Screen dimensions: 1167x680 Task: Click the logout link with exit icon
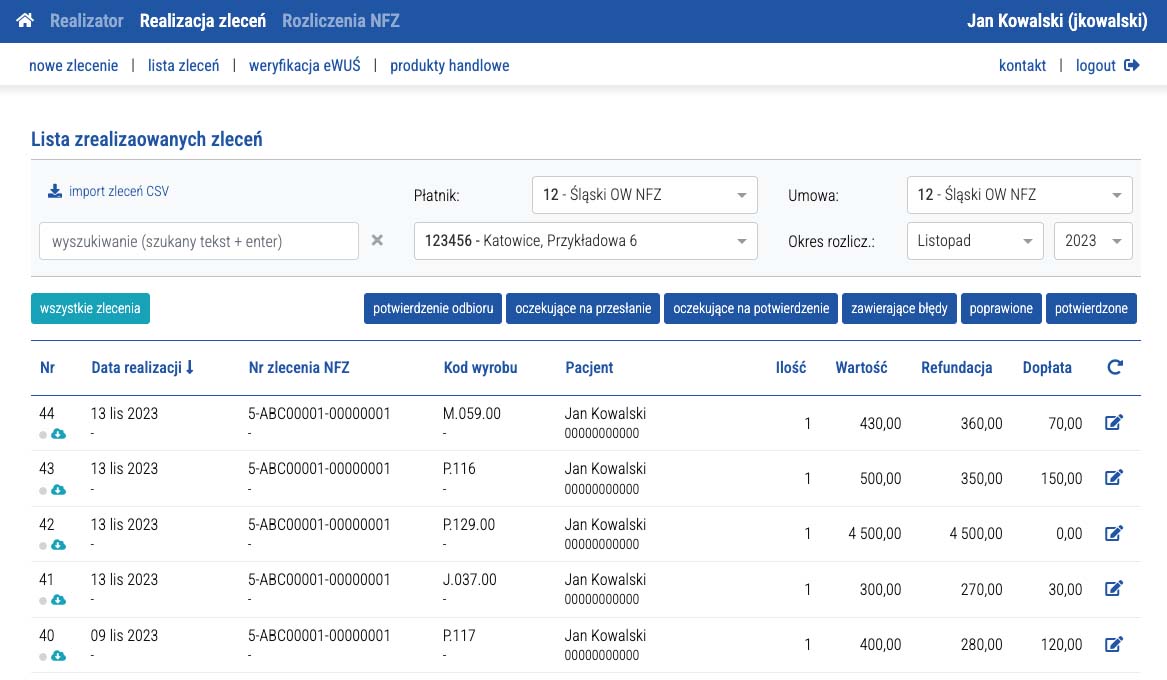(x=1107, y=66)
